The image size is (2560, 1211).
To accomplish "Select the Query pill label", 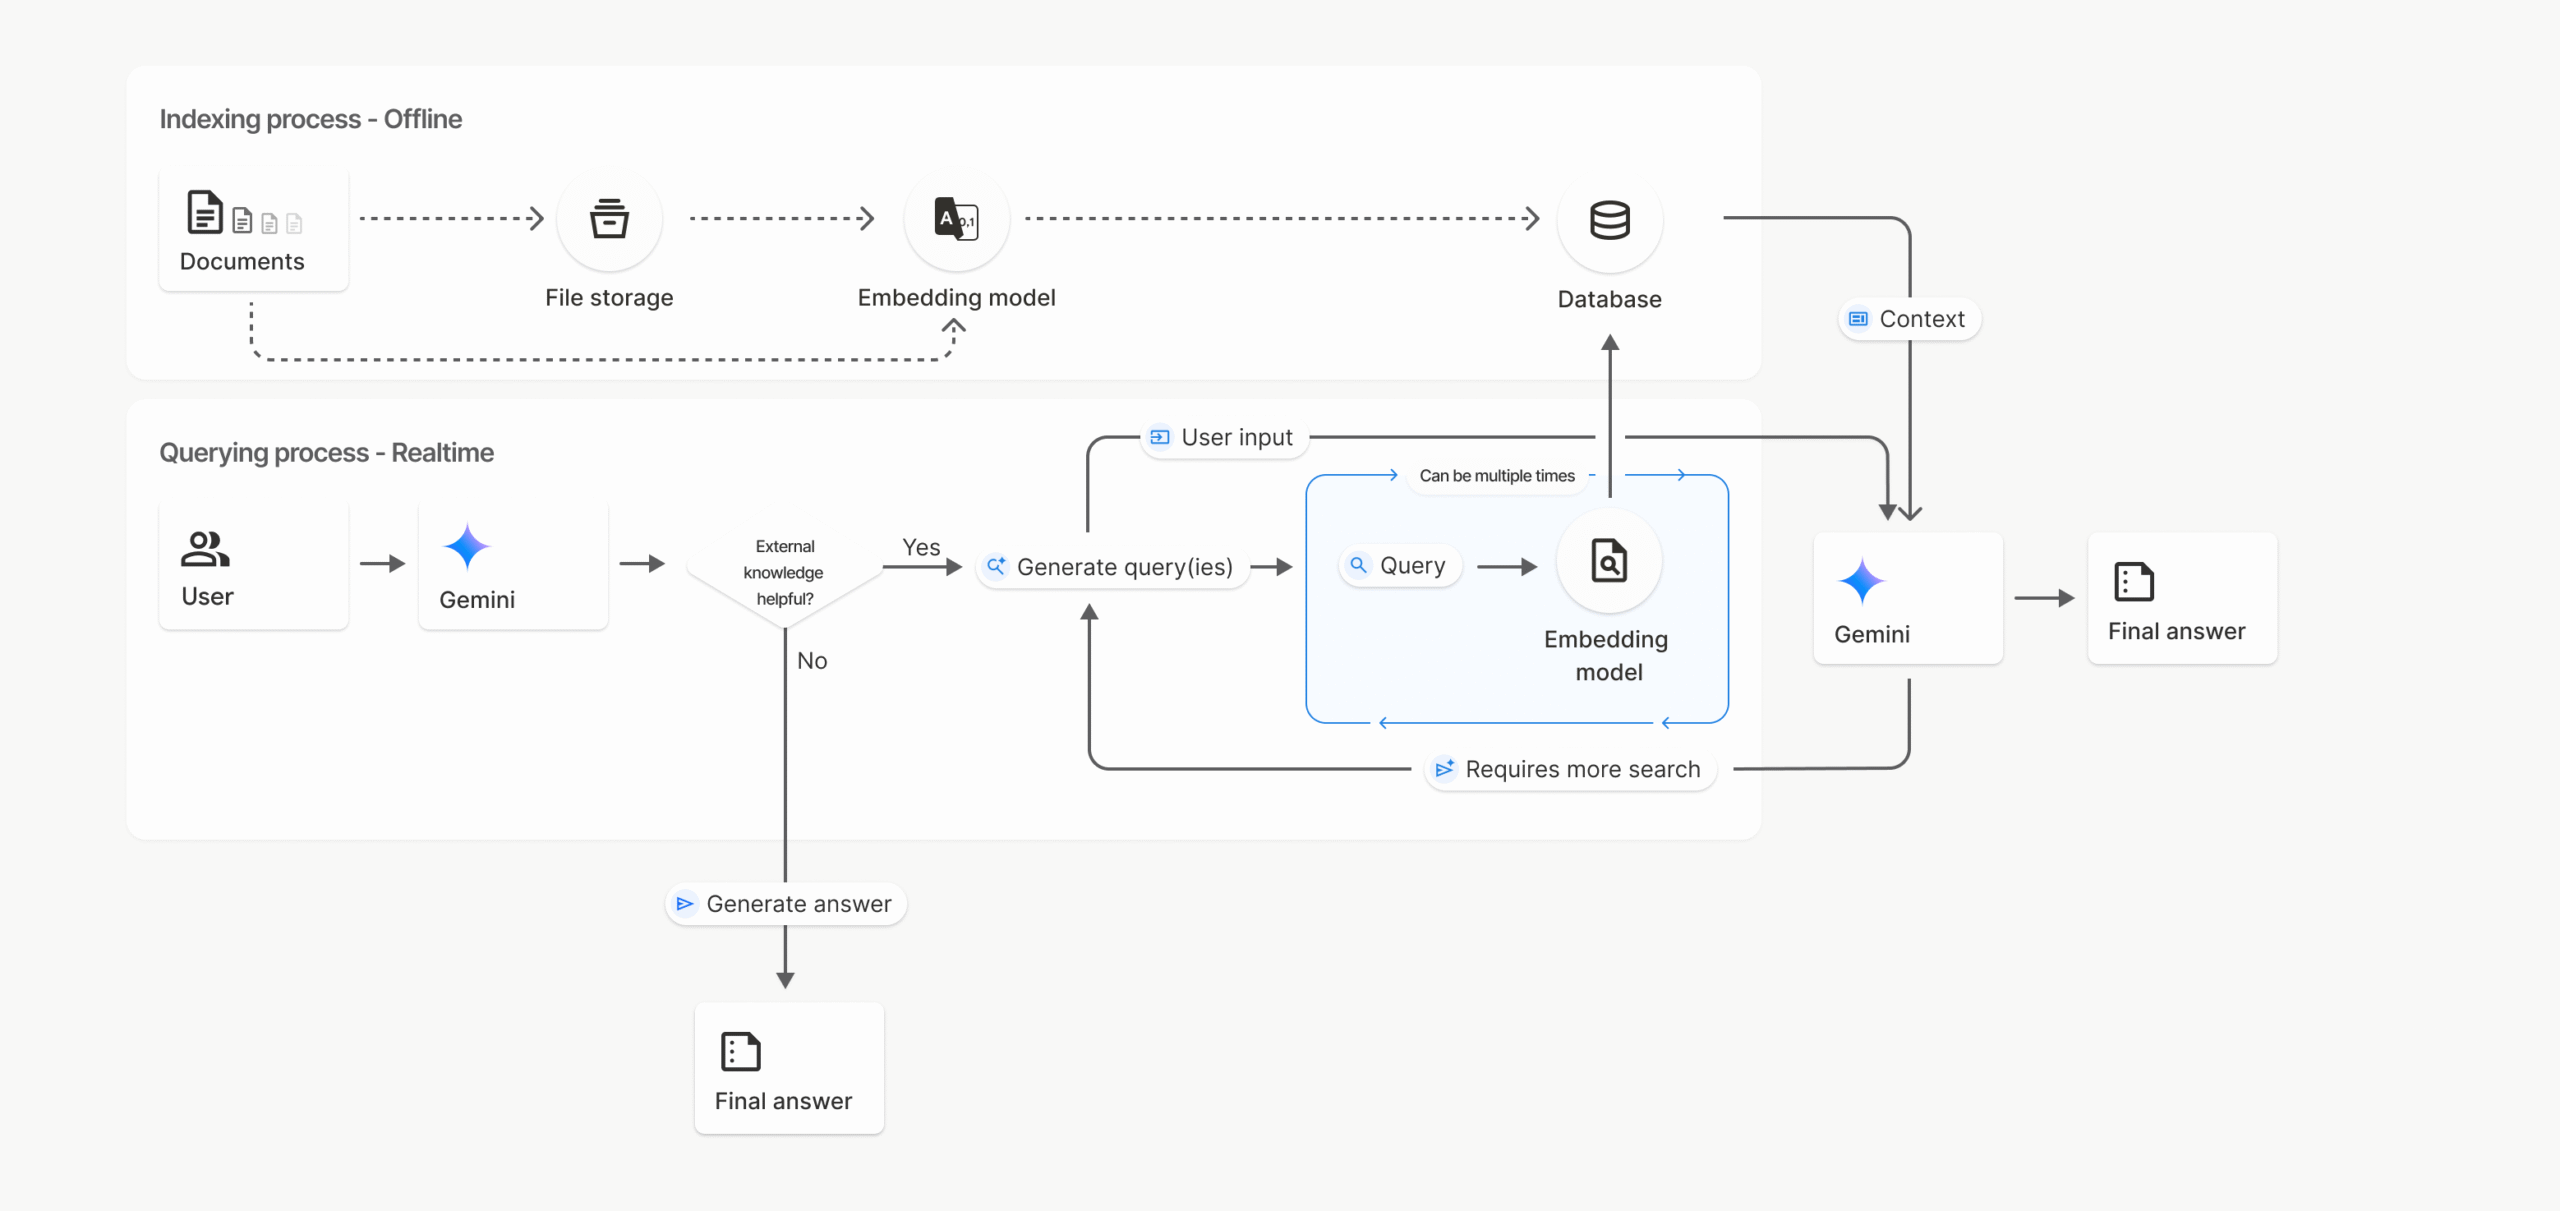I will click(1412, 566).
